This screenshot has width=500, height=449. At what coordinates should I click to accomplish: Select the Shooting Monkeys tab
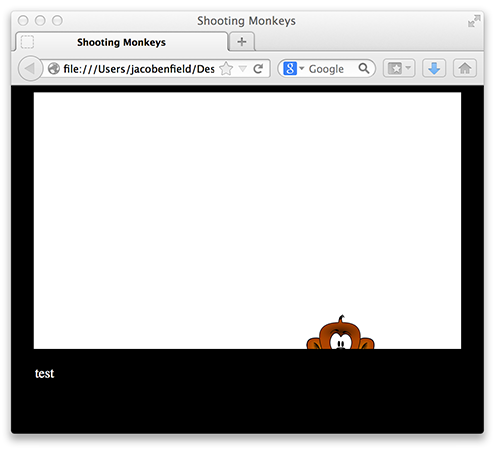(121, 42)
